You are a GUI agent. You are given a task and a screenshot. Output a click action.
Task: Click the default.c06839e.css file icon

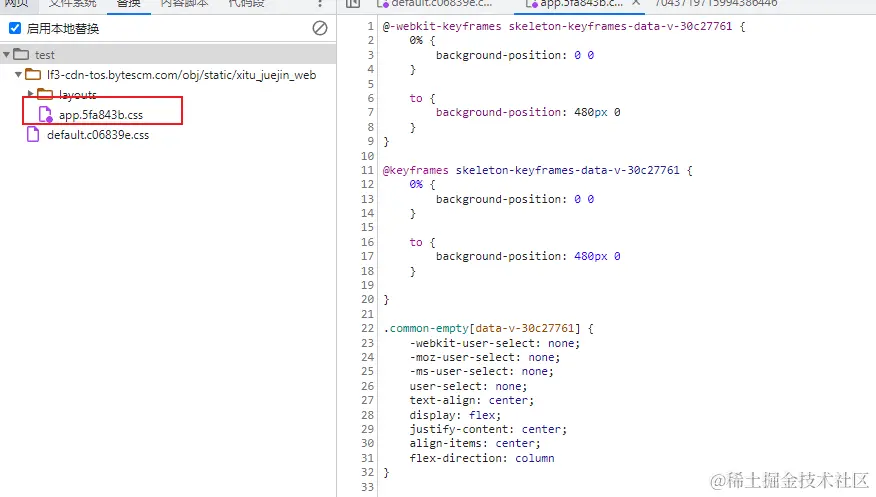(x=34, y=135)
